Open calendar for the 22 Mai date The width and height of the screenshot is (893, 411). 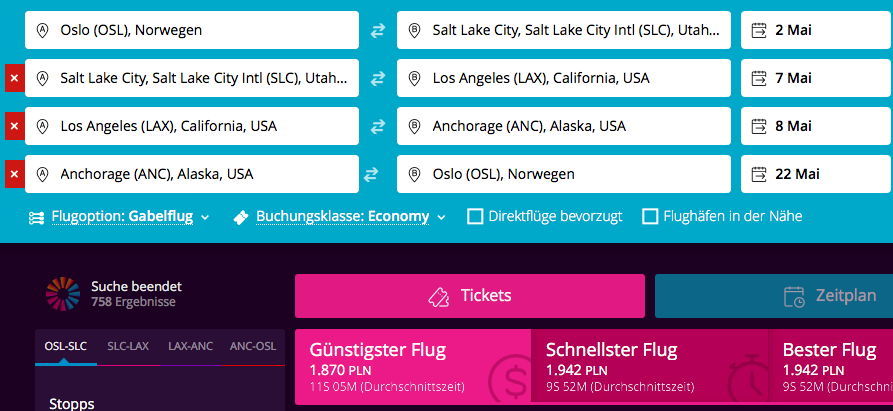[817, 174]
